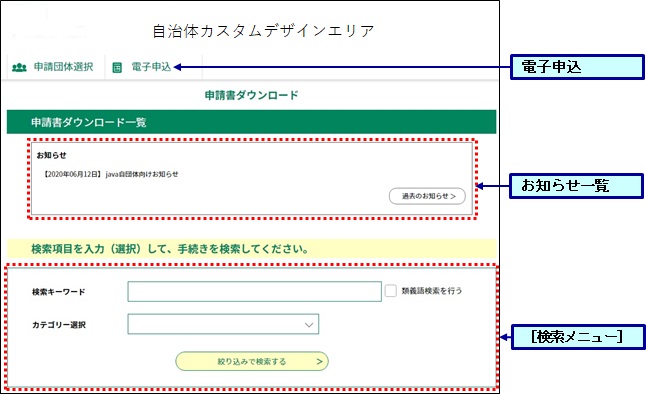This screenshot has width=646, height=394.
Task: Click the 類義語検索を行う label text
Action: pos(431,291)
